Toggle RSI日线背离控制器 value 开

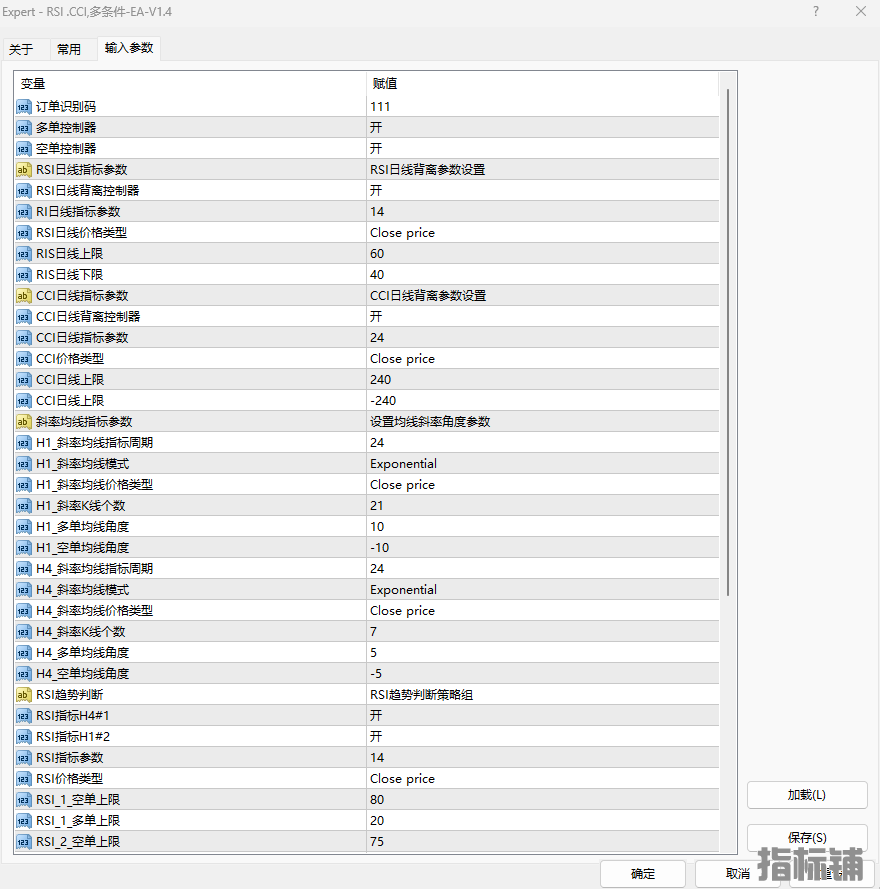tap(543, 190)
